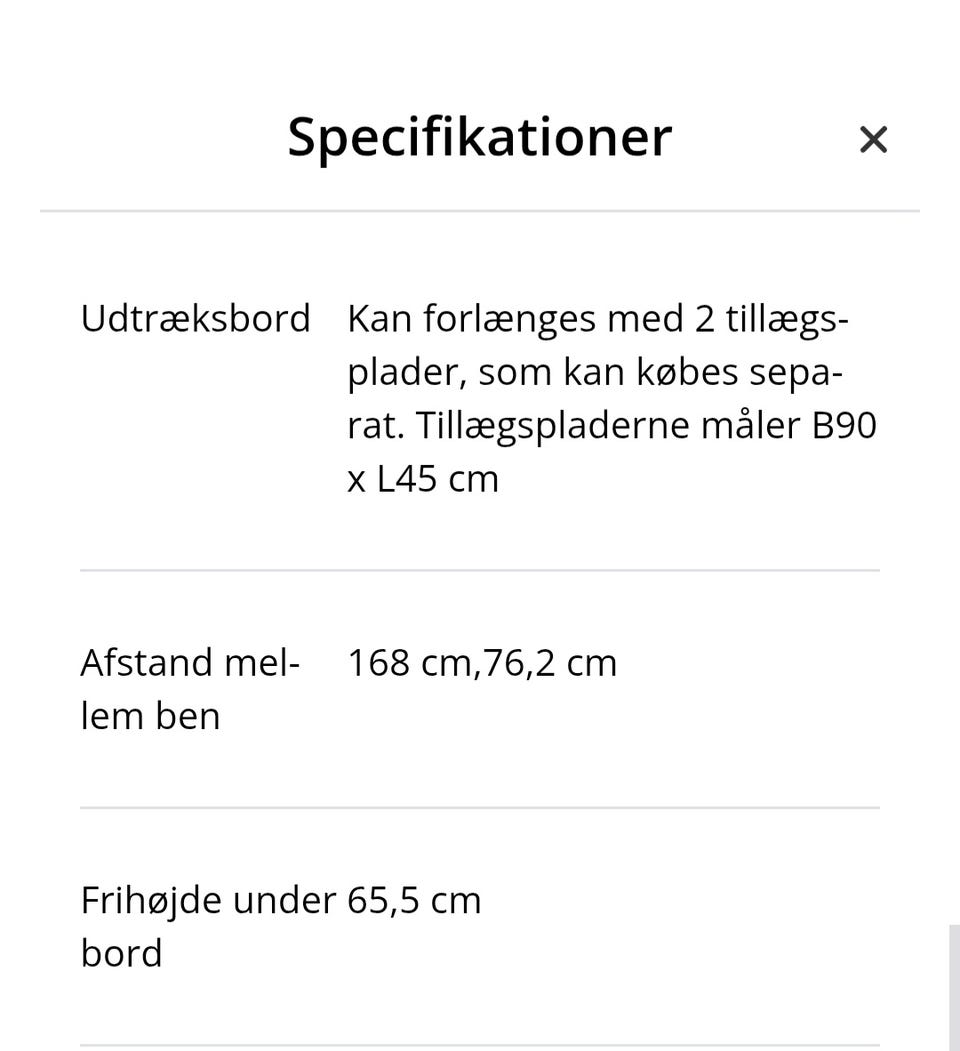Click the word 'bord' below Frihøjde under
This screenshot has height=1051, width=960.
[x=121, y=953]
